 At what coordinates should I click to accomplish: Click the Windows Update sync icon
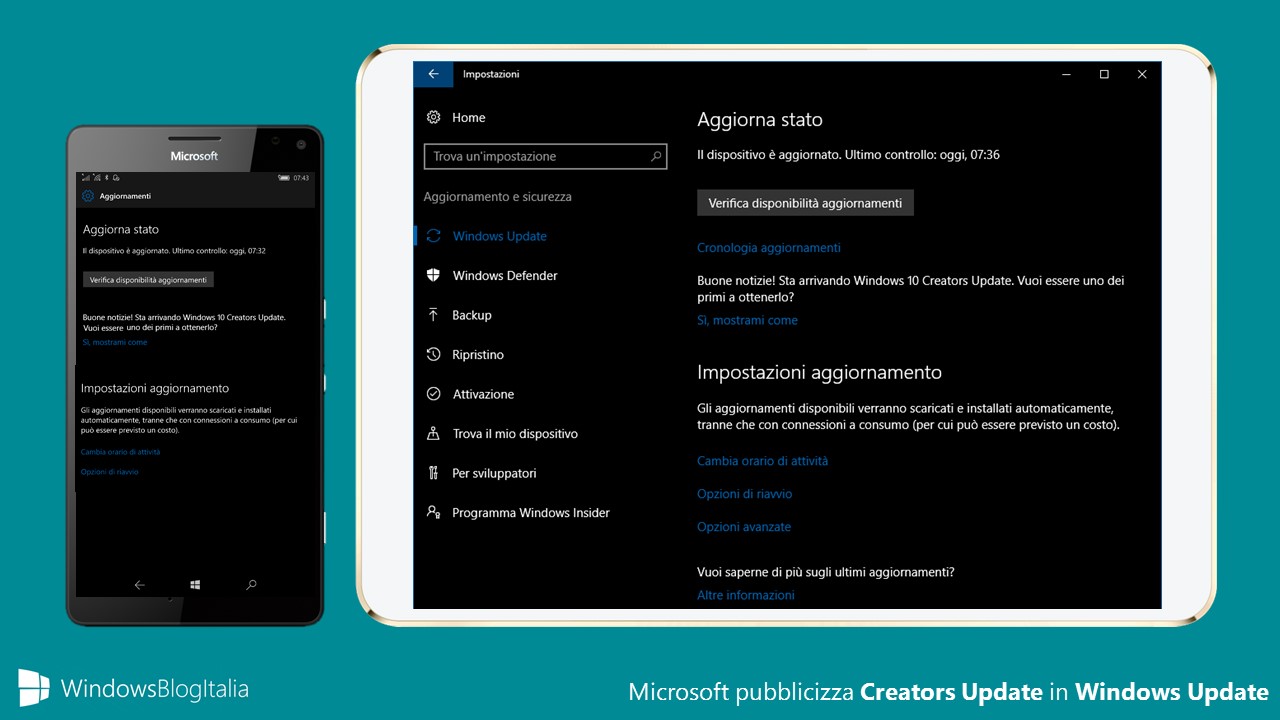(433, 236)
